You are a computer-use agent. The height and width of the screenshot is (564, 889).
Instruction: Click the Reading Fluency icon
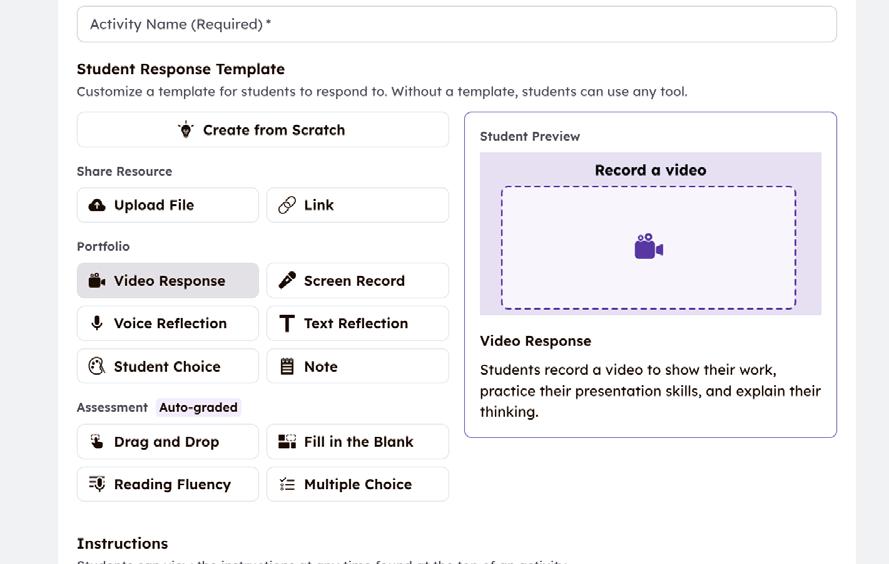(97, 484)
